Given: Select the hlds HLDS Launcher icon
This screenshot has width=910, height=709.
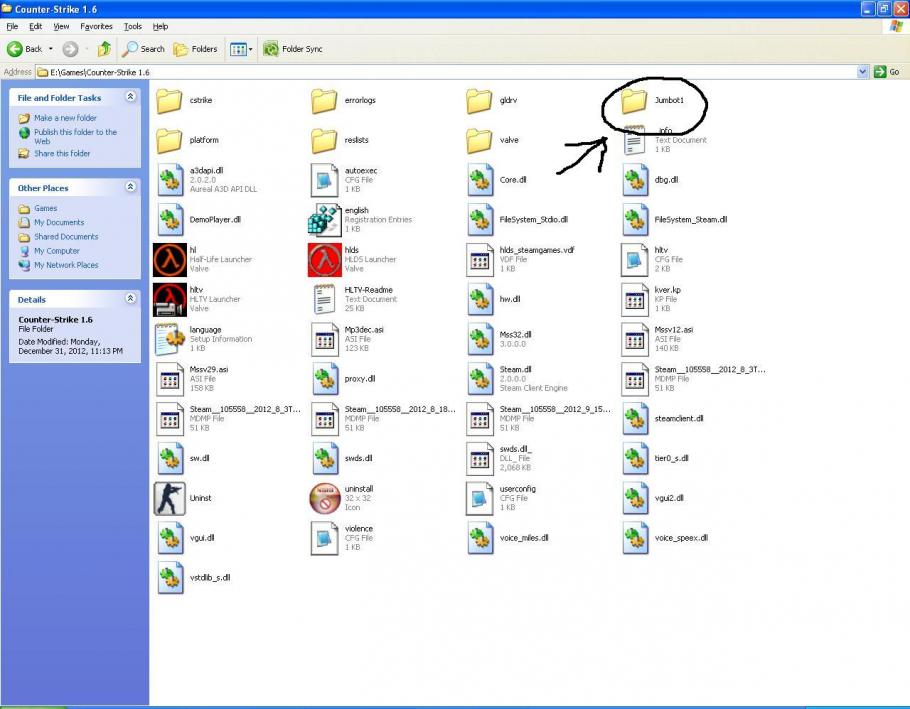Looking at the screenshot, I should tap(324, 260).
